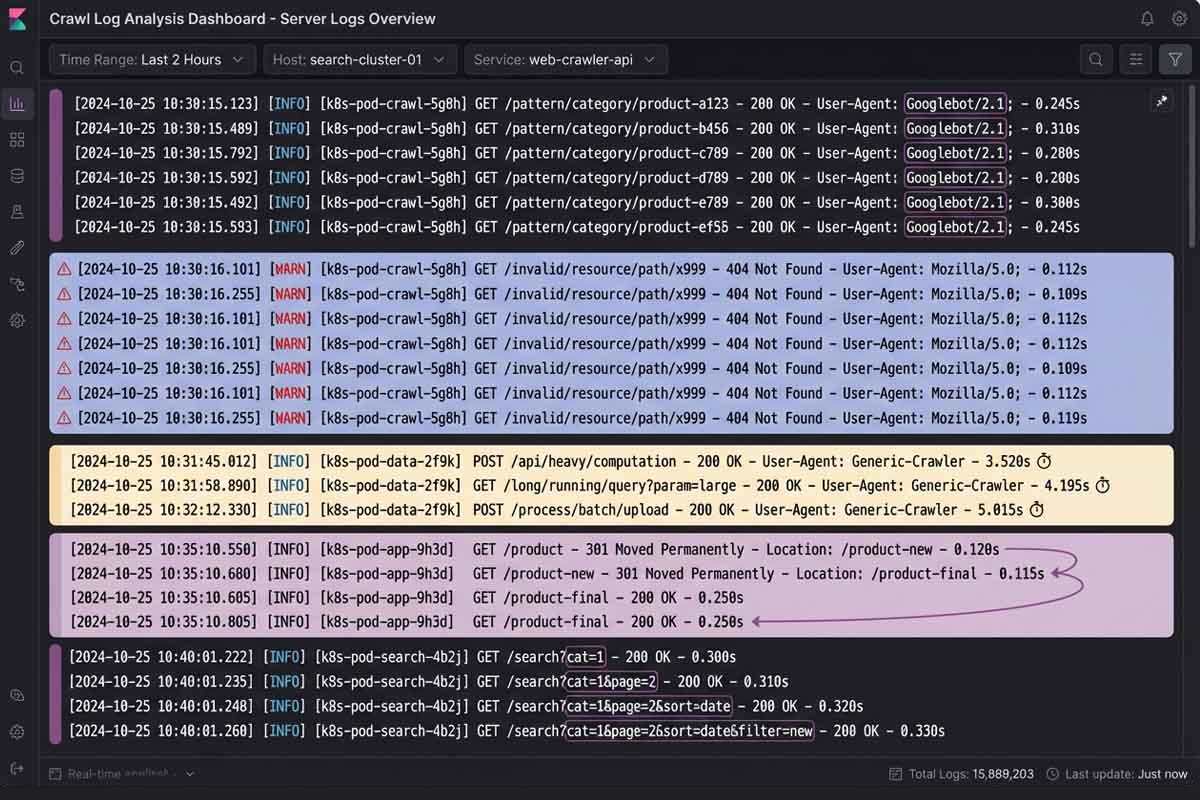Expand the Time Range Last 2 Hours dropdown

[151, 60]
